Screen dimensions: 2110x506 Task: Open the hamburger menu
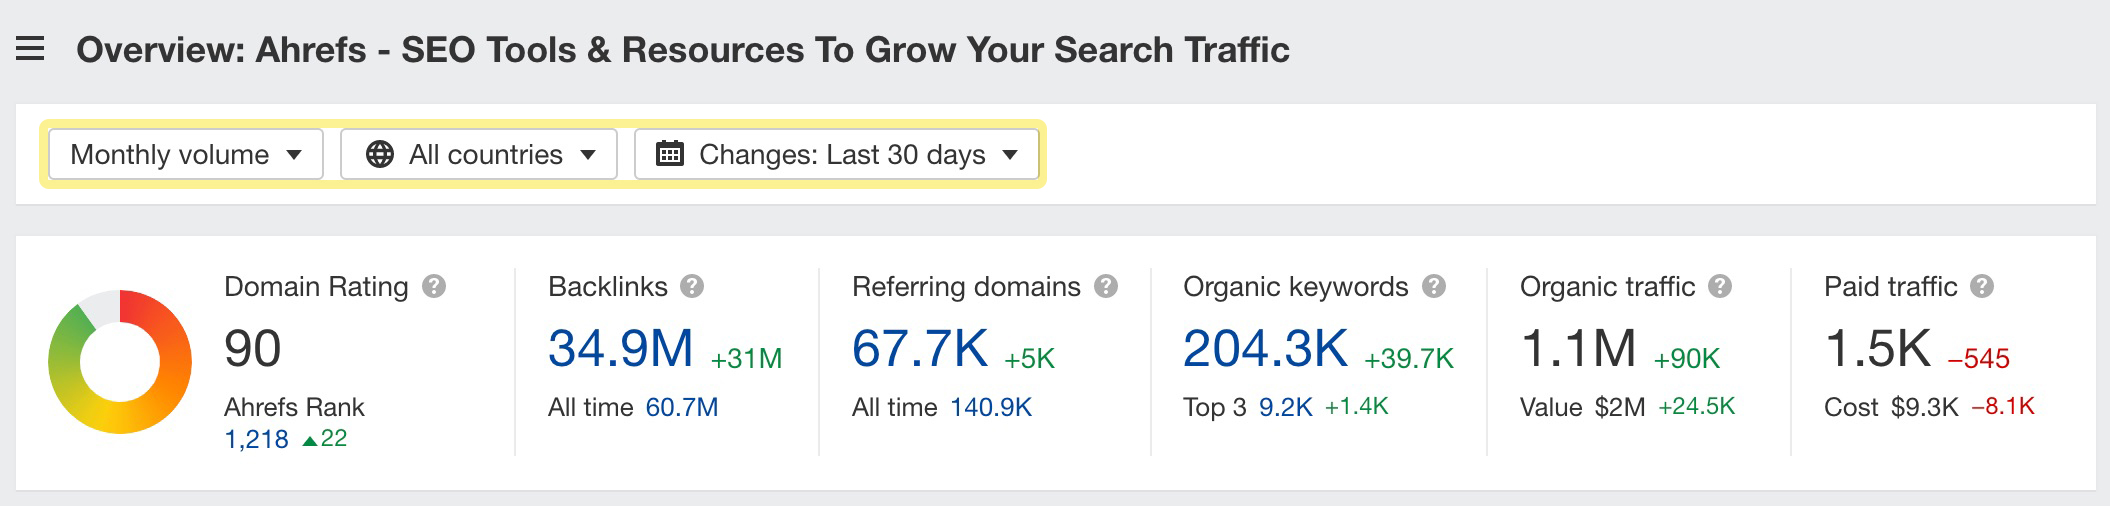tap(30, 49)
